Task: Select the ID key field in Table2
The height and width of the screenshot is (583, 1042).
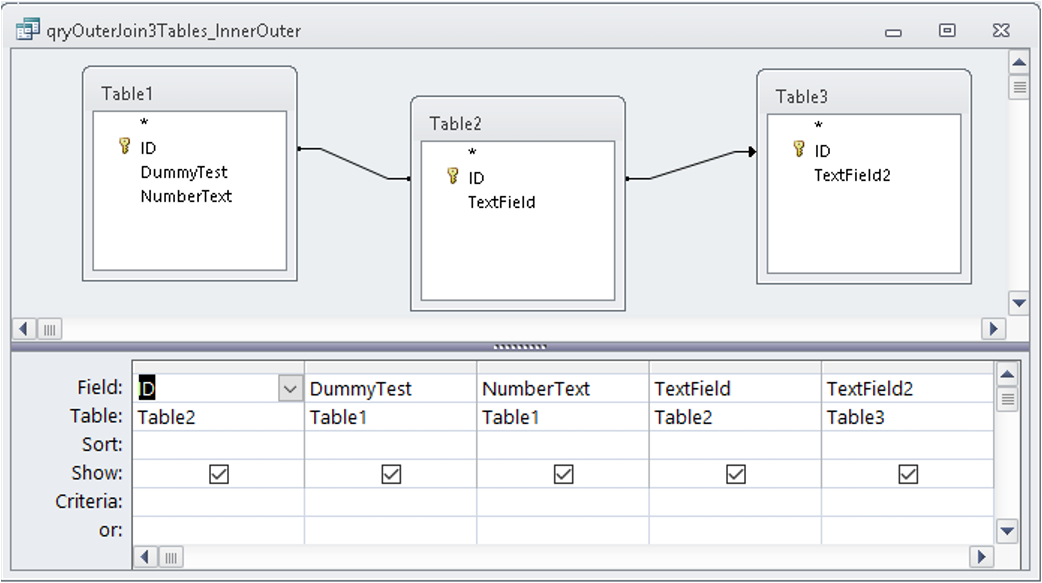Action: tap(476, 177)
